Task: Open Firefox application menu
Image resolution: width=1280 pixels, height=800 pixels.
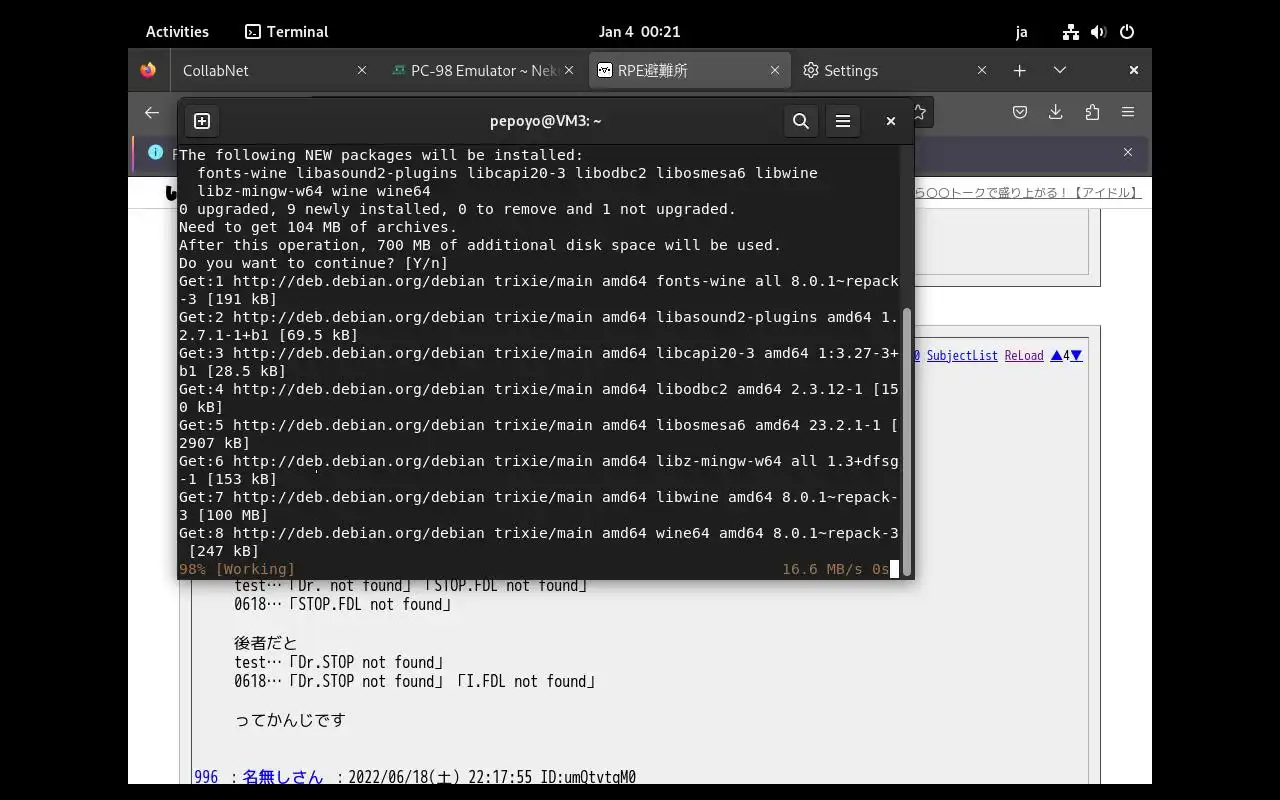Action: [1128, 113]
